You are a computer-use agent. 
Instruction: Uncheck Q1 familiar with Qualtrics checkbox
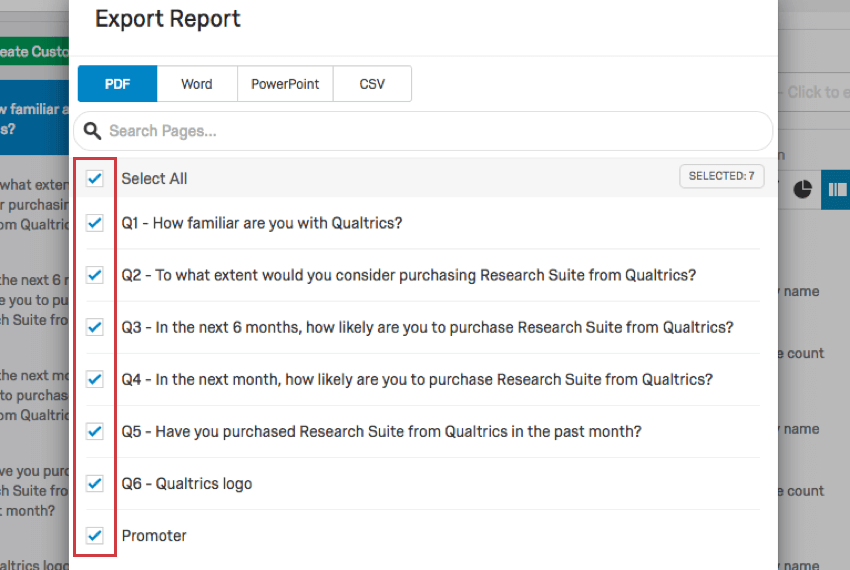tap(95, 223)
